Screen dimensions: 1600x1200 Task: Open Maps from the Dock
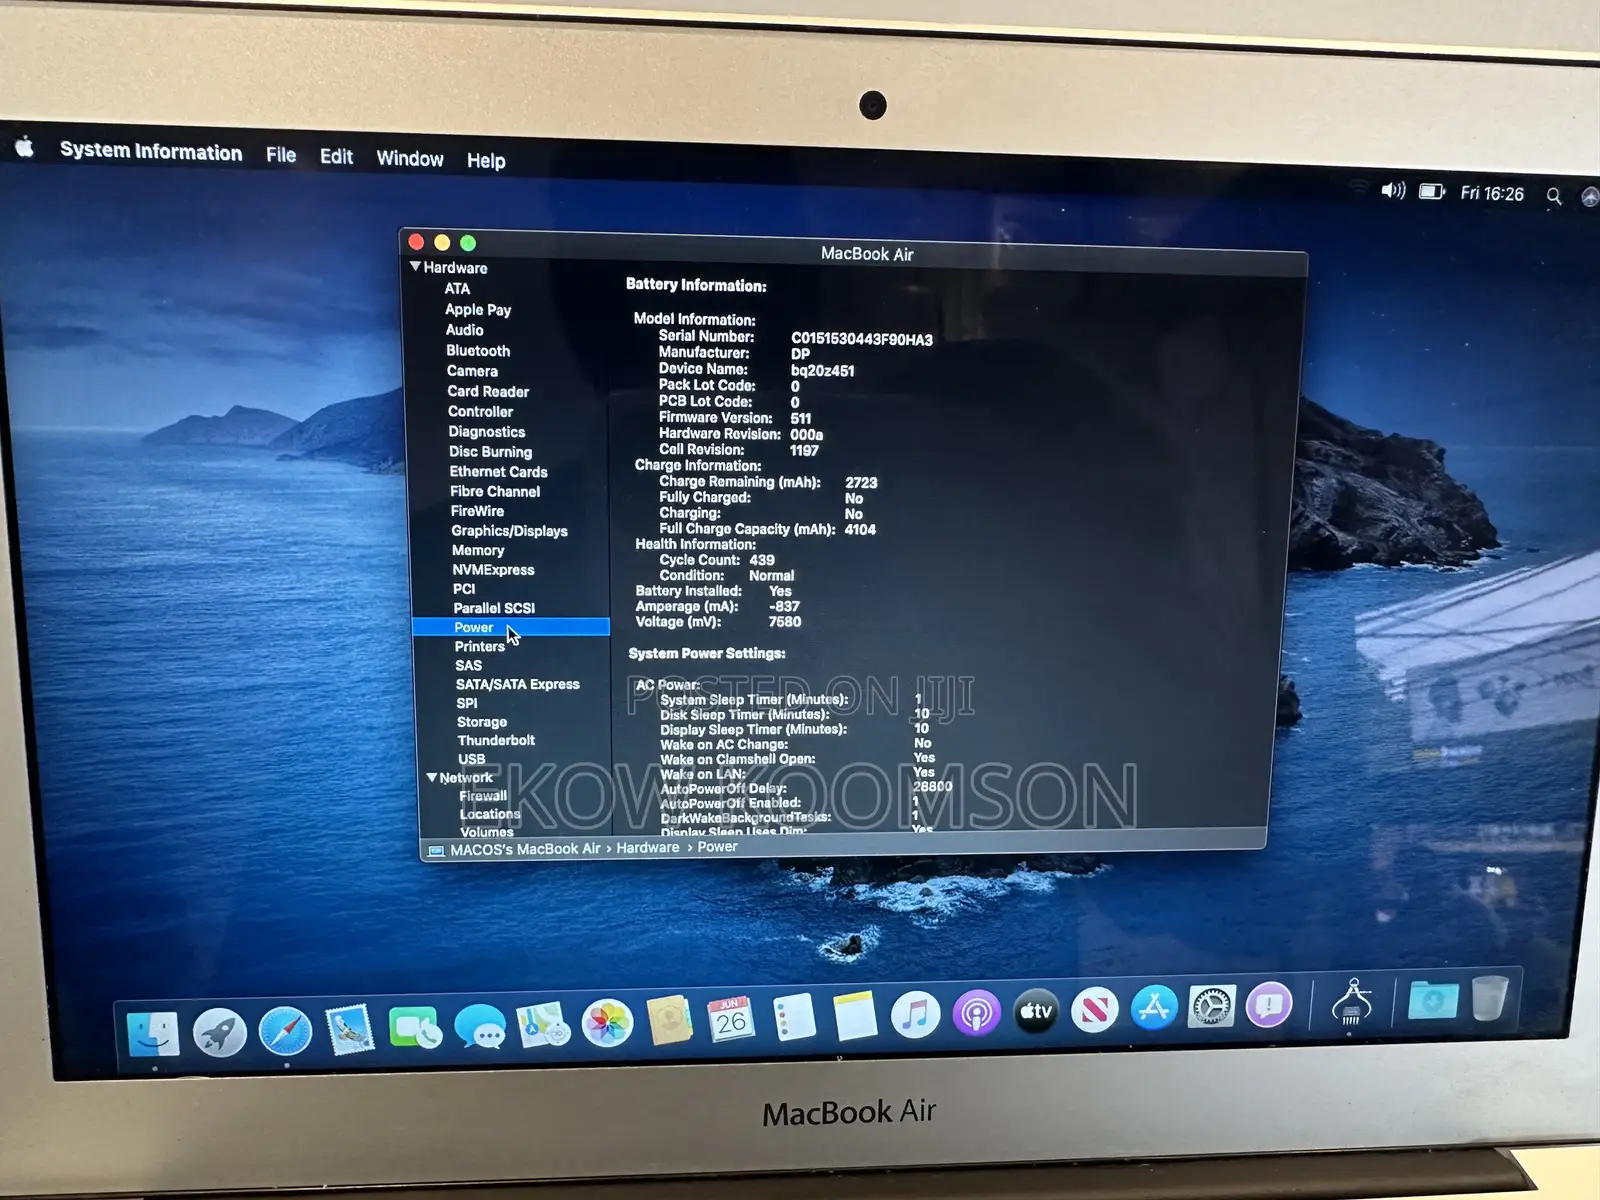[x=543, y=1025]
